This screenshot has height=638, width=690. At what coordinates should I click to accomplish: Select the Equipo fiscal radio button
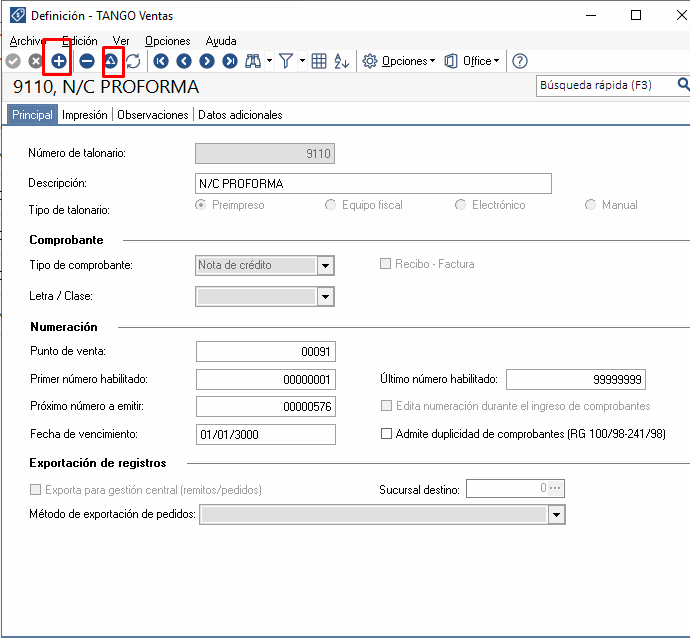[330, 205]
